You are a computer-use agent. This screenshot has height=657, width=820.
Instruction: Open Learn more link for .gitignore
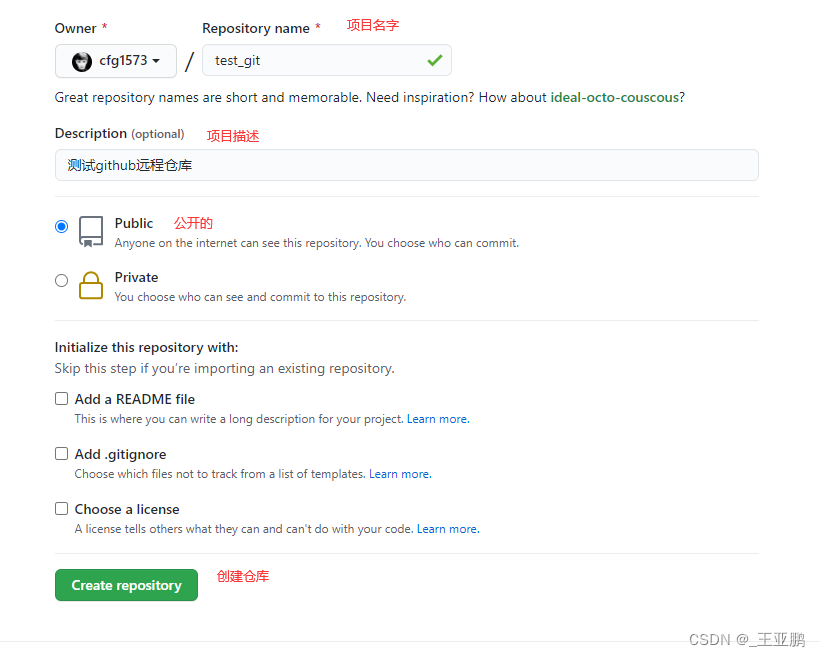(x=400, y=474)
